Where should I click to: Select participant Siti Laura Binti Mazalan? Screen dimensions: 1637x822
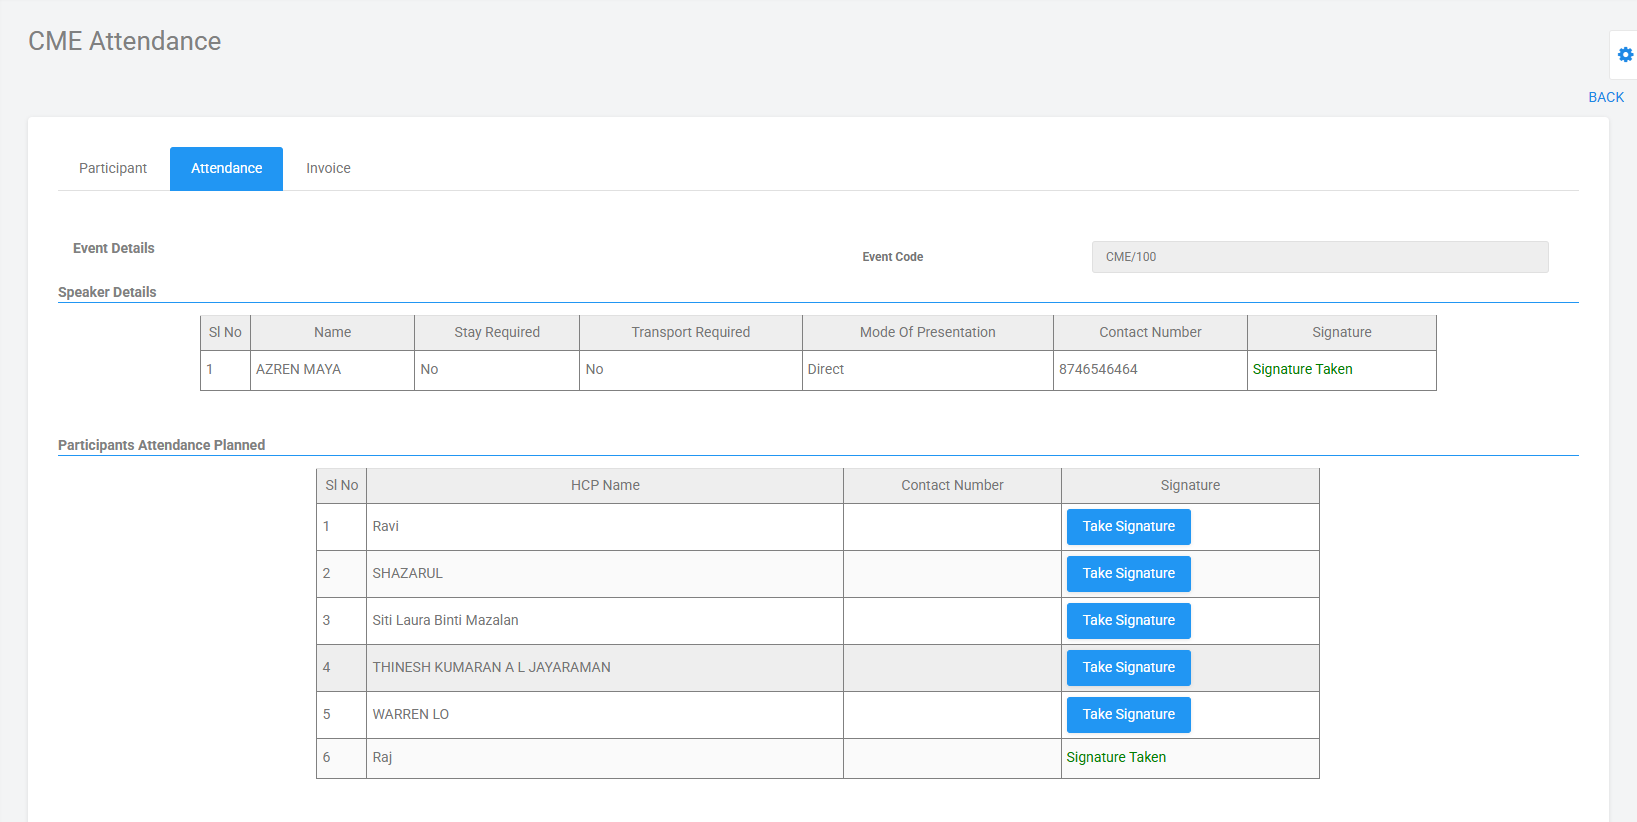pyautogui.click(x=445, y=620)
